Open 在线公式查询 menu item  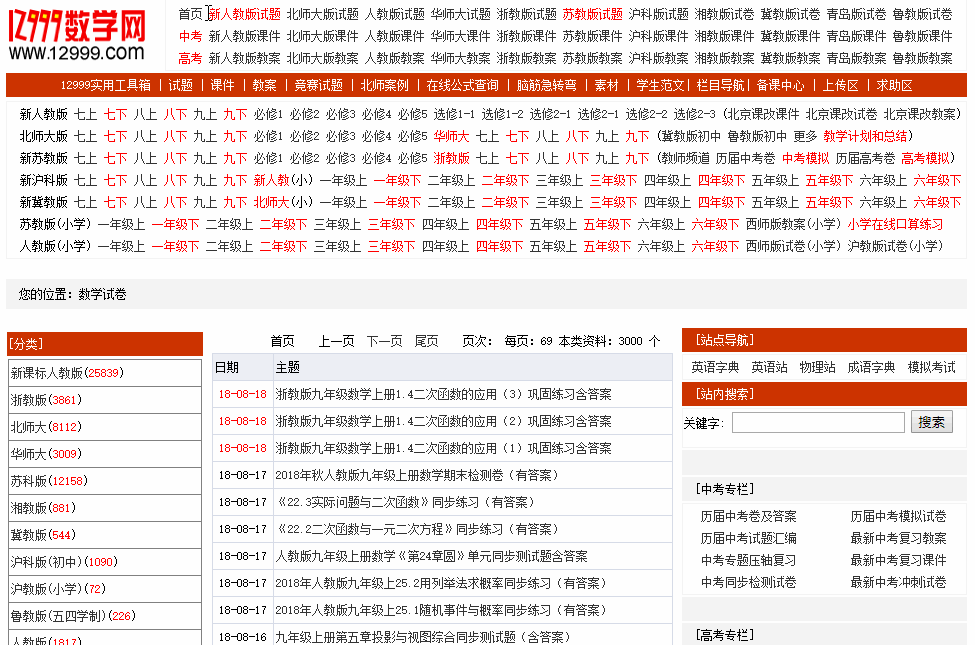(462, 85)
